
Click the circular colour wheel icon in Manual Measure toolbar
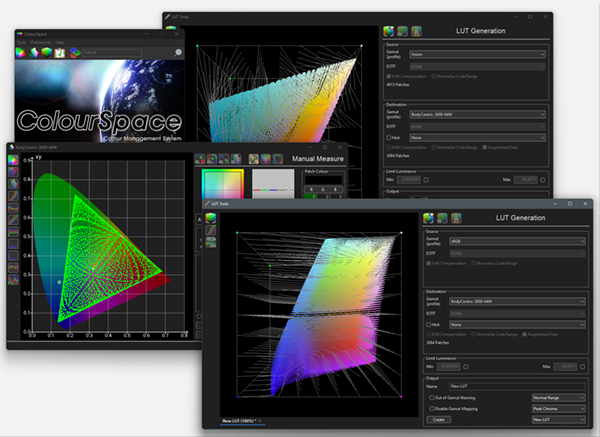[x=212, y=159]
